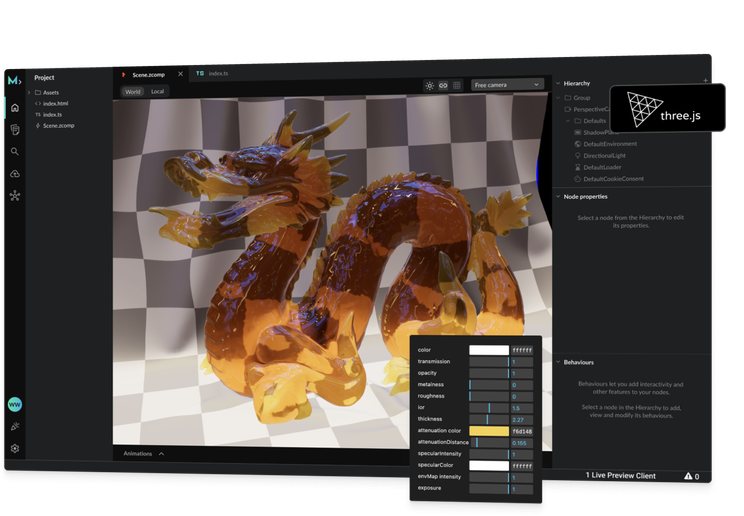This screenshot has height=516, width=744.
Task: Collapse the Hierarchy panel chevron
Action: (x=558, y=83)
